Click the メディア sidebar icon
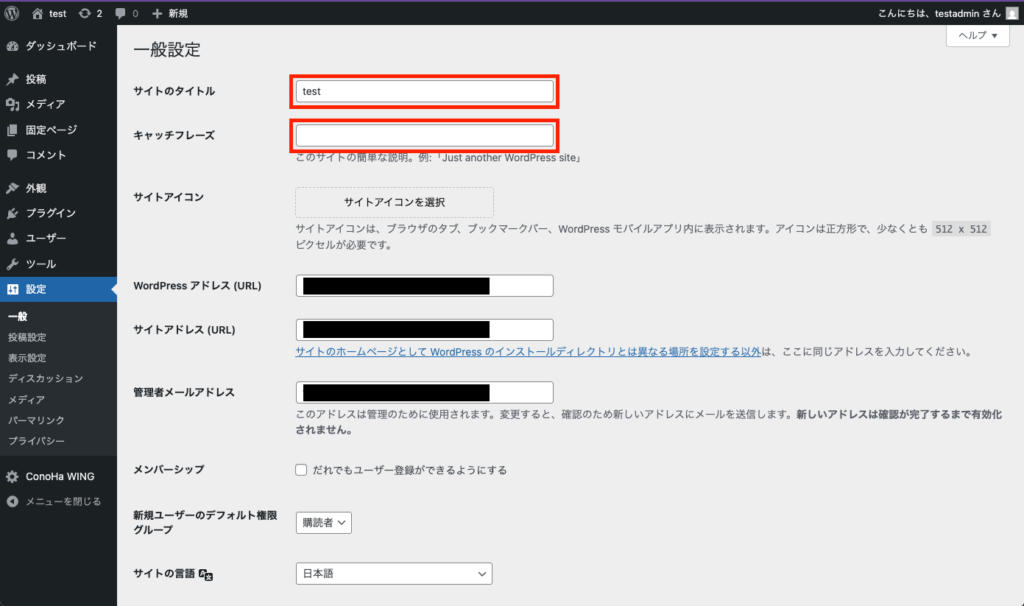 (x=12, y=104)
